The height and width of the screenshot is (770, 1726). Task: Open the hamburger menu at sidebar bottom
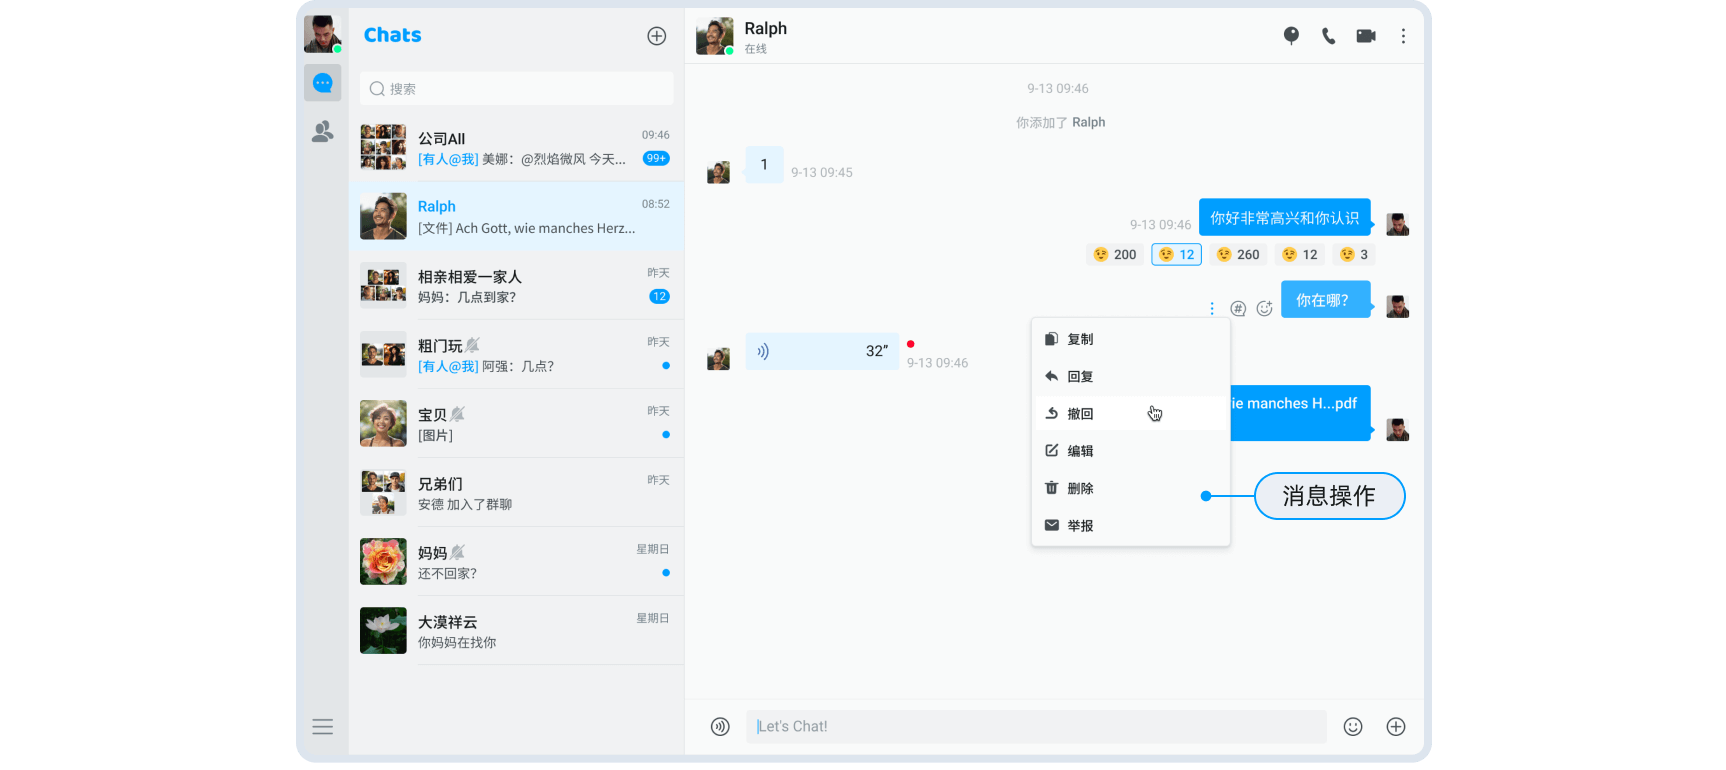click(x=322, y=727)
